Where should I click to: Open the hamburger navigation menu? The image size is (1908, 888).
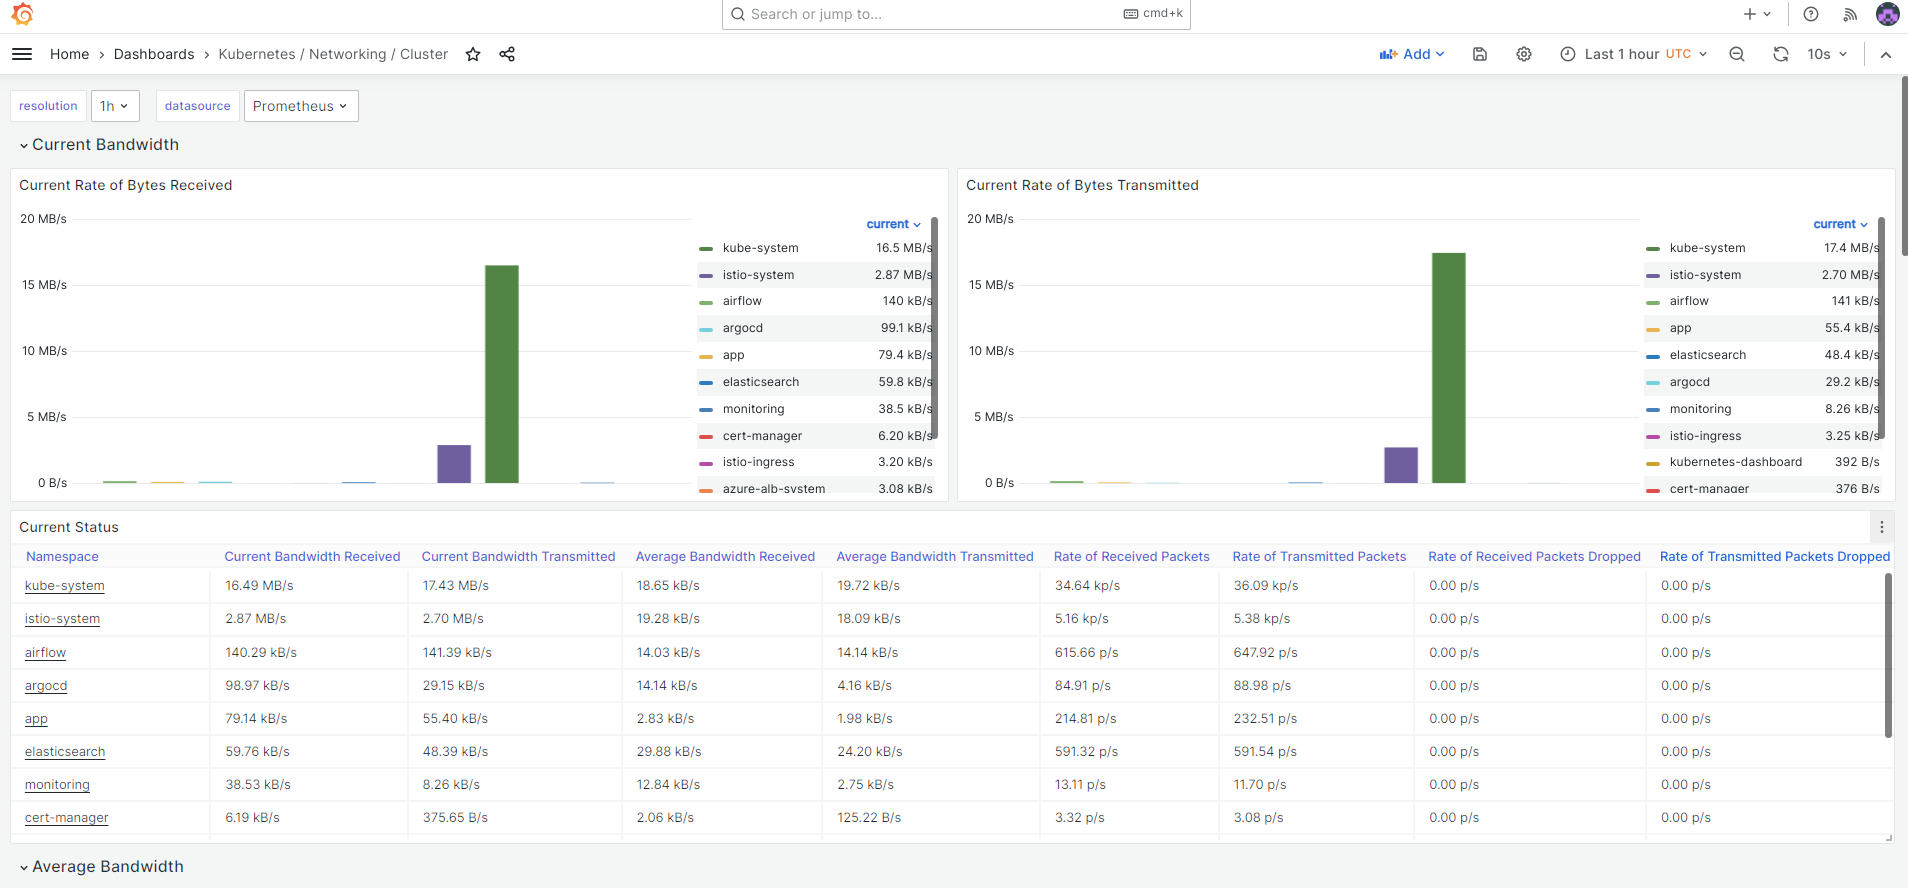tap(22, 54)
